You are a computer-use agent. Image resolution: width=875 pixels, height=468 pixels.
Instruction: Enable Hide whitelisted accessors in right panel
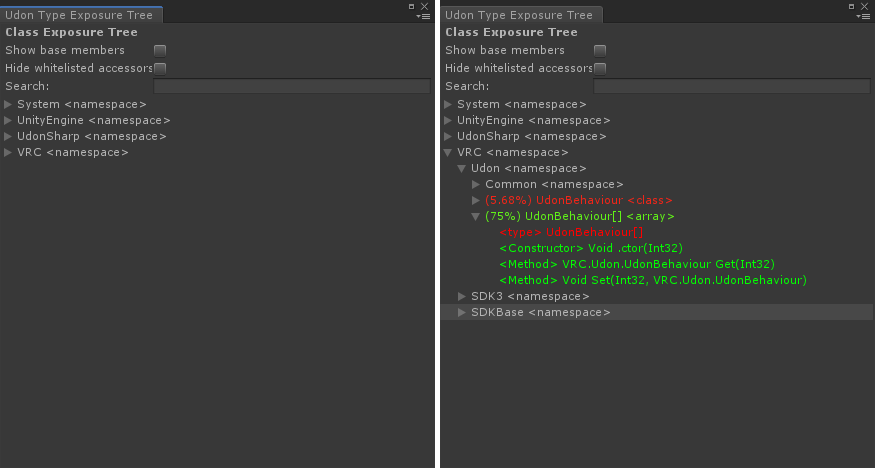pos(600,69)
